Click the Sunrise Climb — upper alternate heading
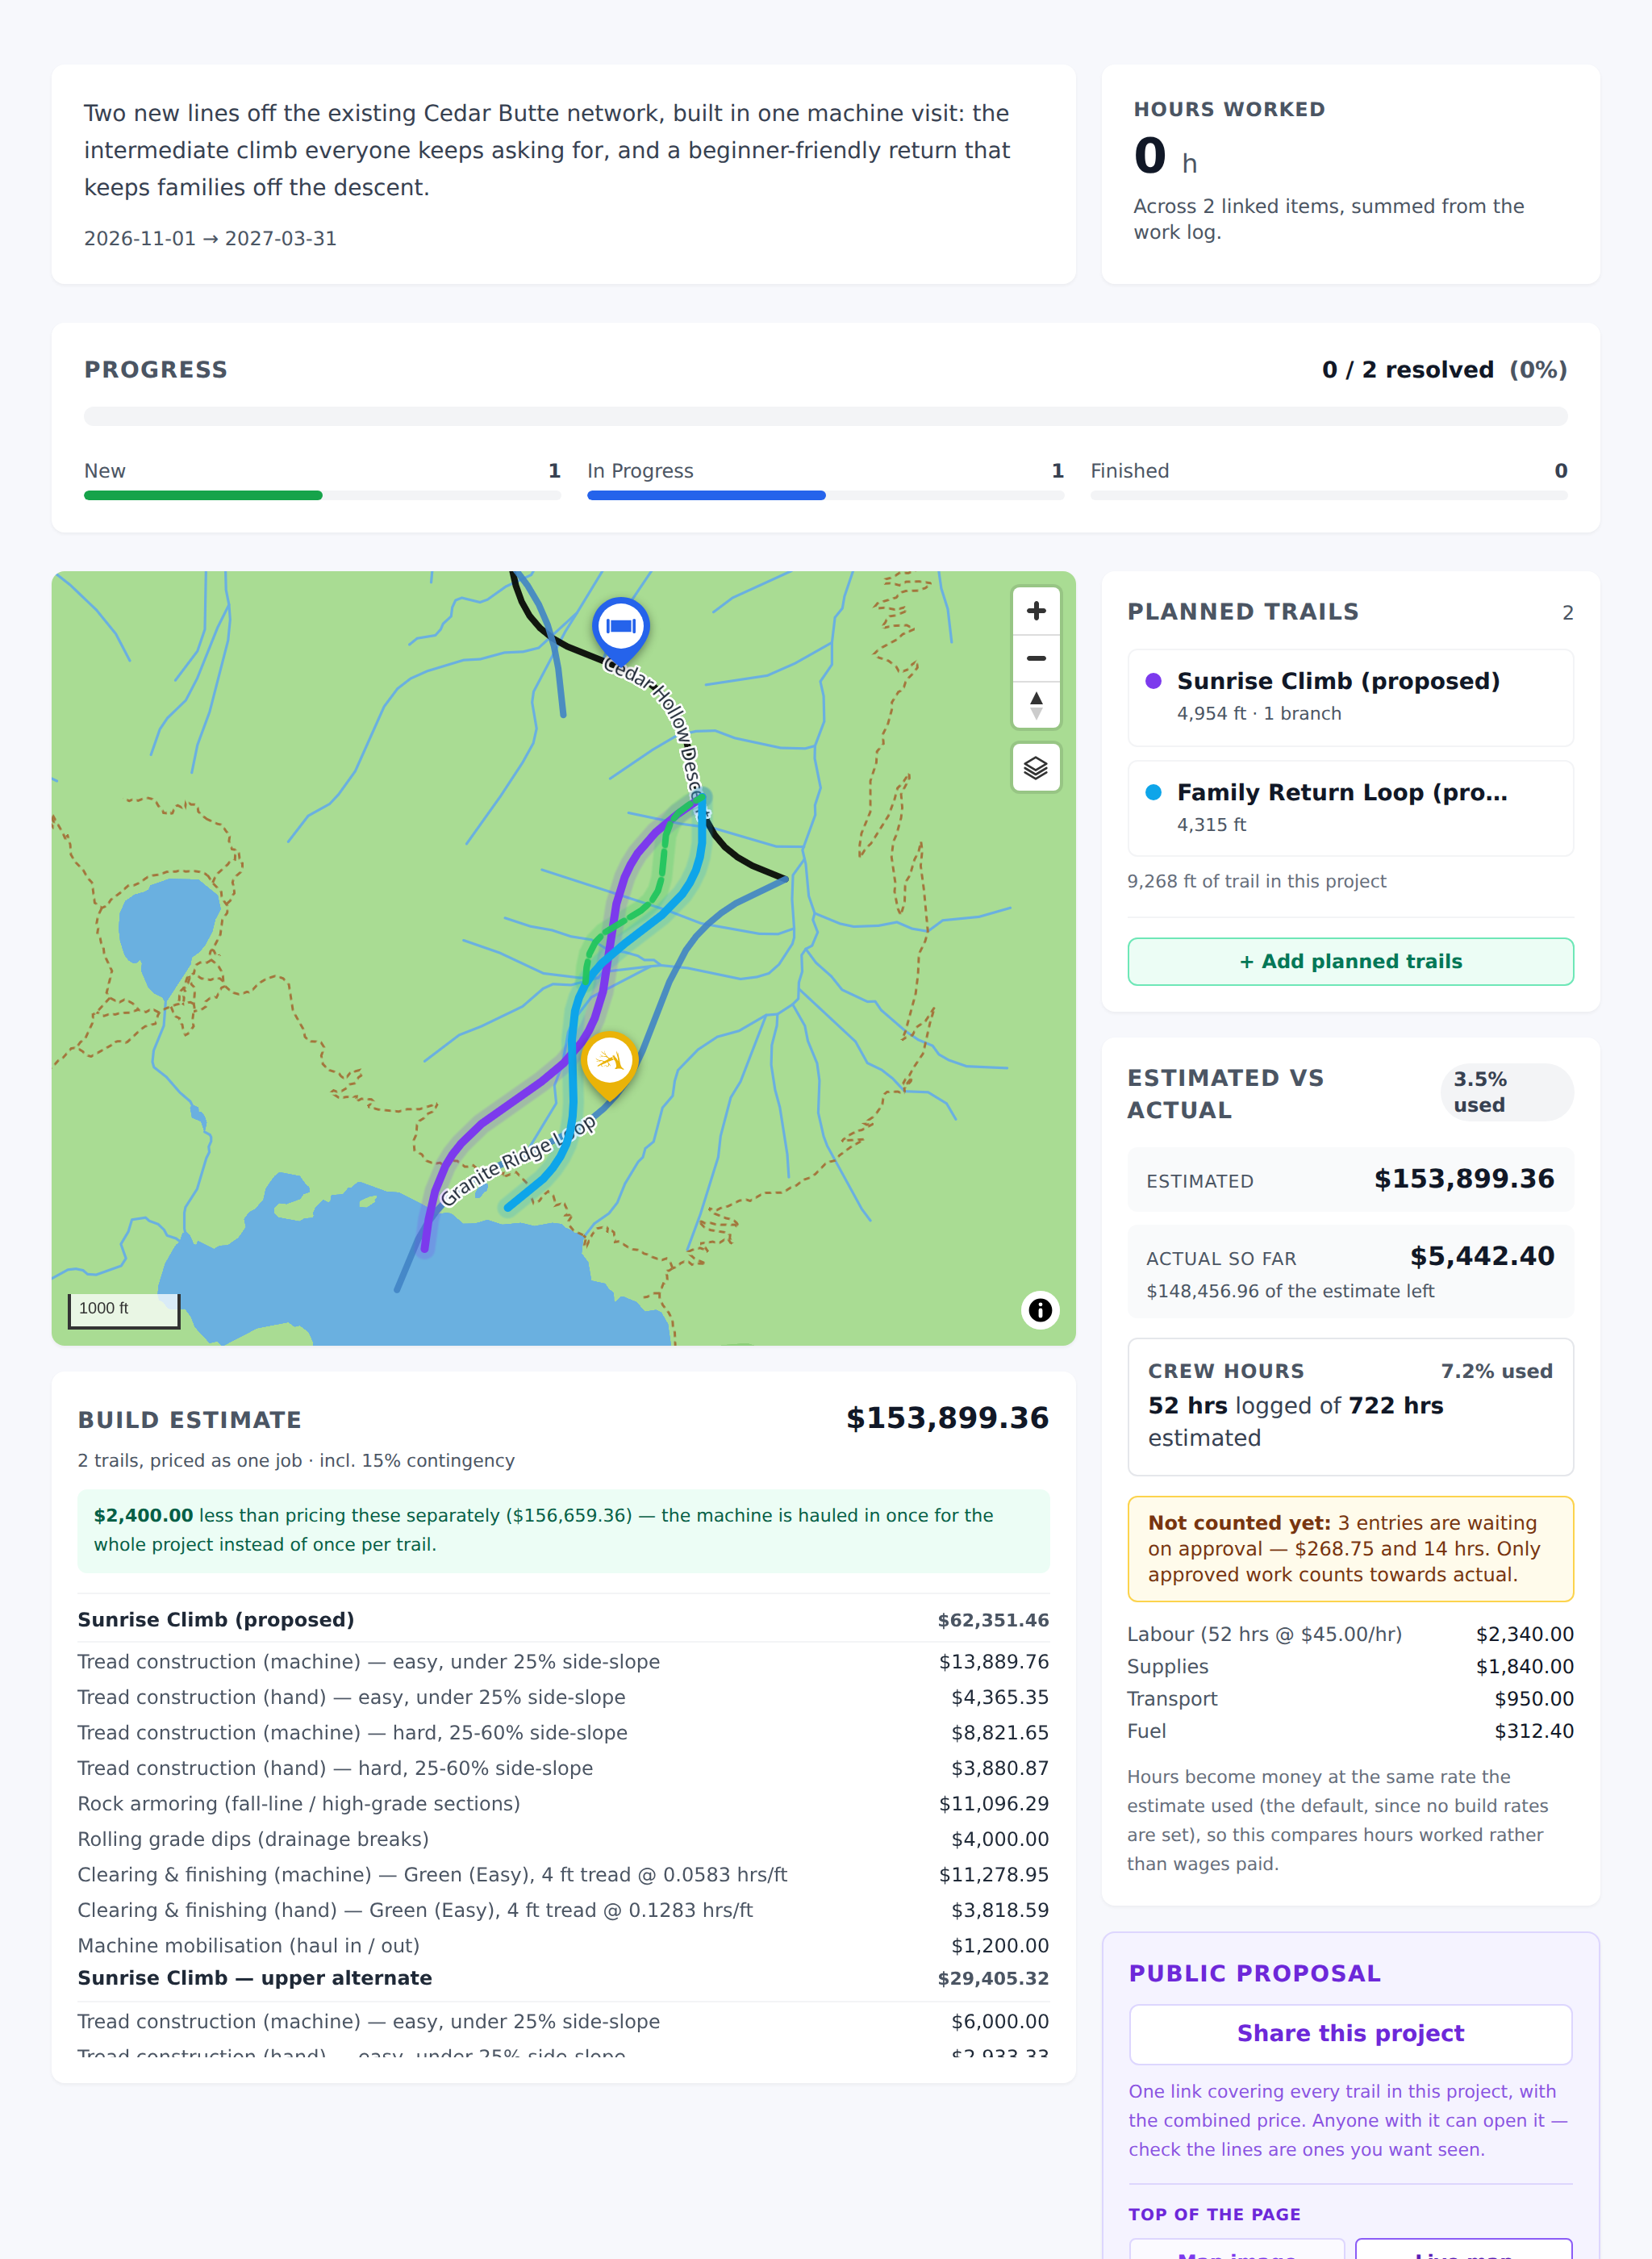Image resolution: width=1652 pixels, height=2259 pixels. [255, 1978]
